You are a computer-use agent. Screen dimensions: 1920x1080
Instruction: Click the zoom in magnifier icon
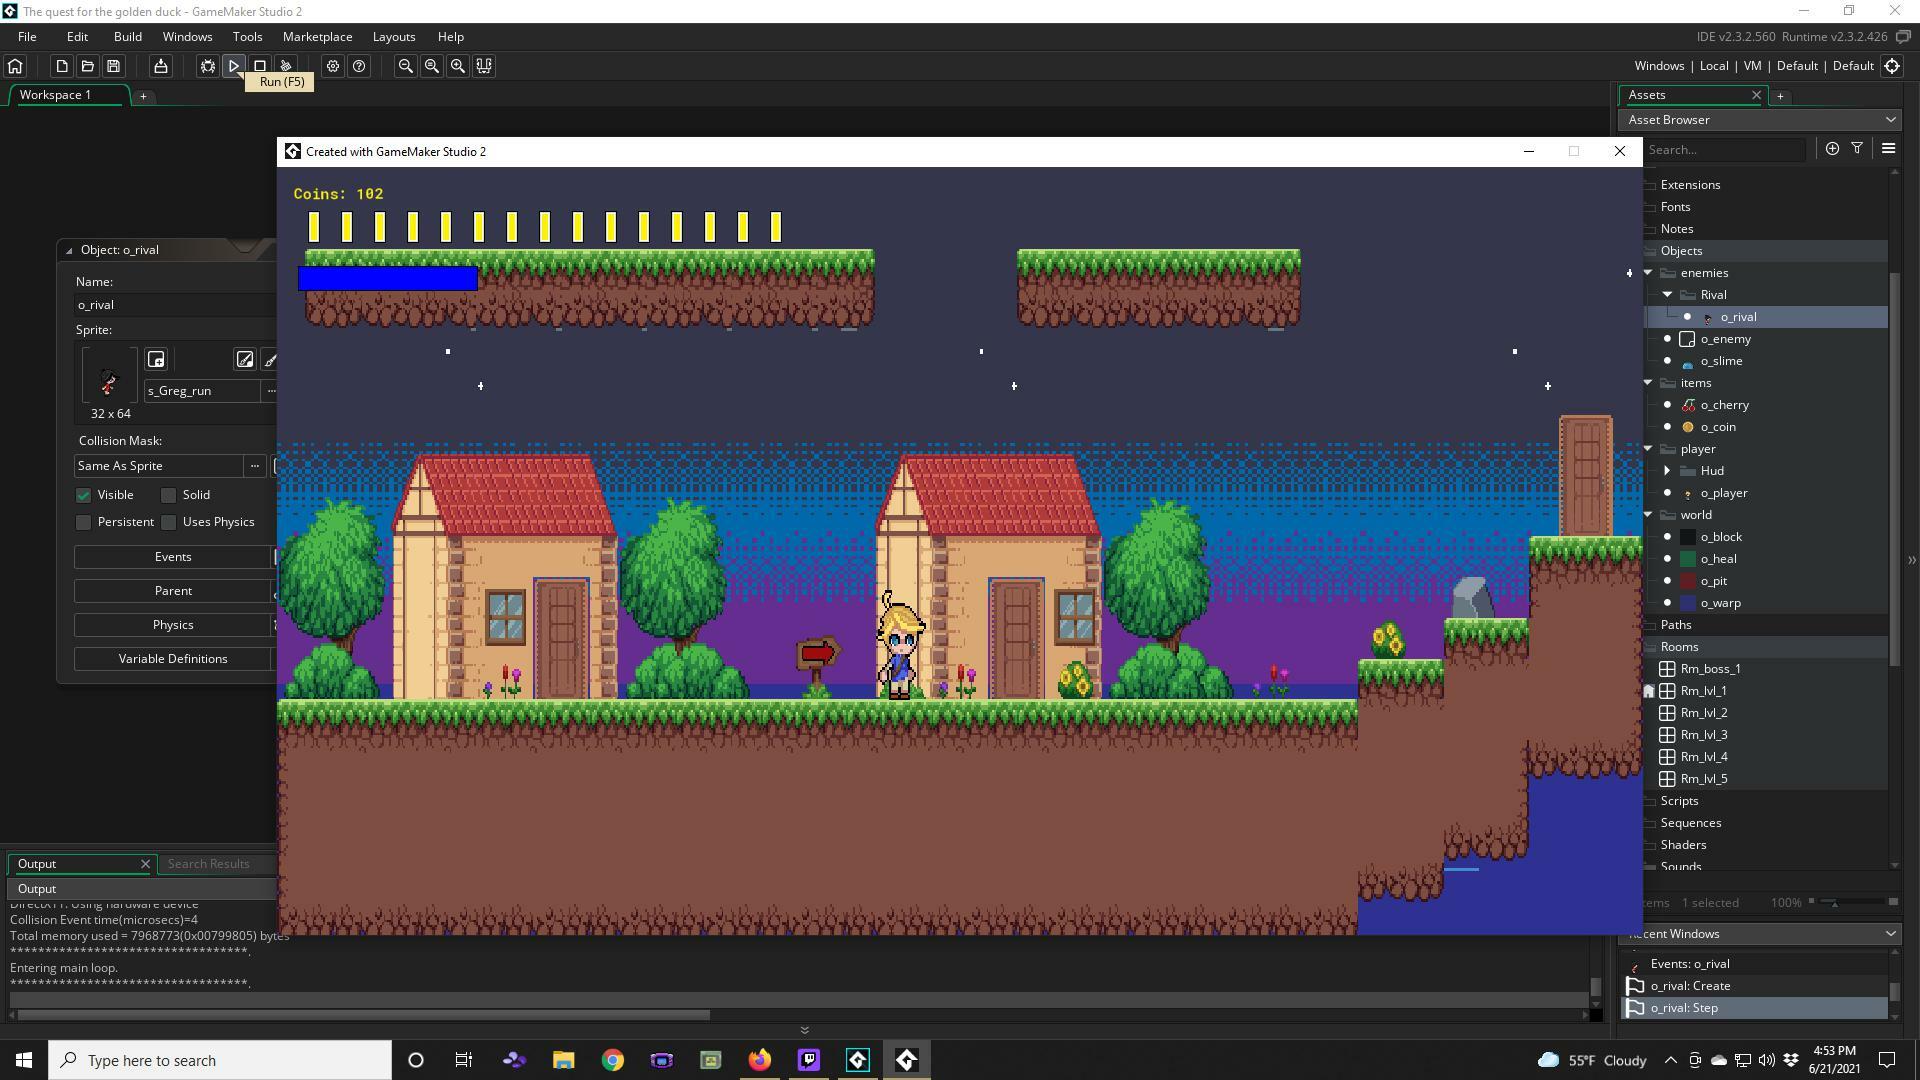(458, 66)
